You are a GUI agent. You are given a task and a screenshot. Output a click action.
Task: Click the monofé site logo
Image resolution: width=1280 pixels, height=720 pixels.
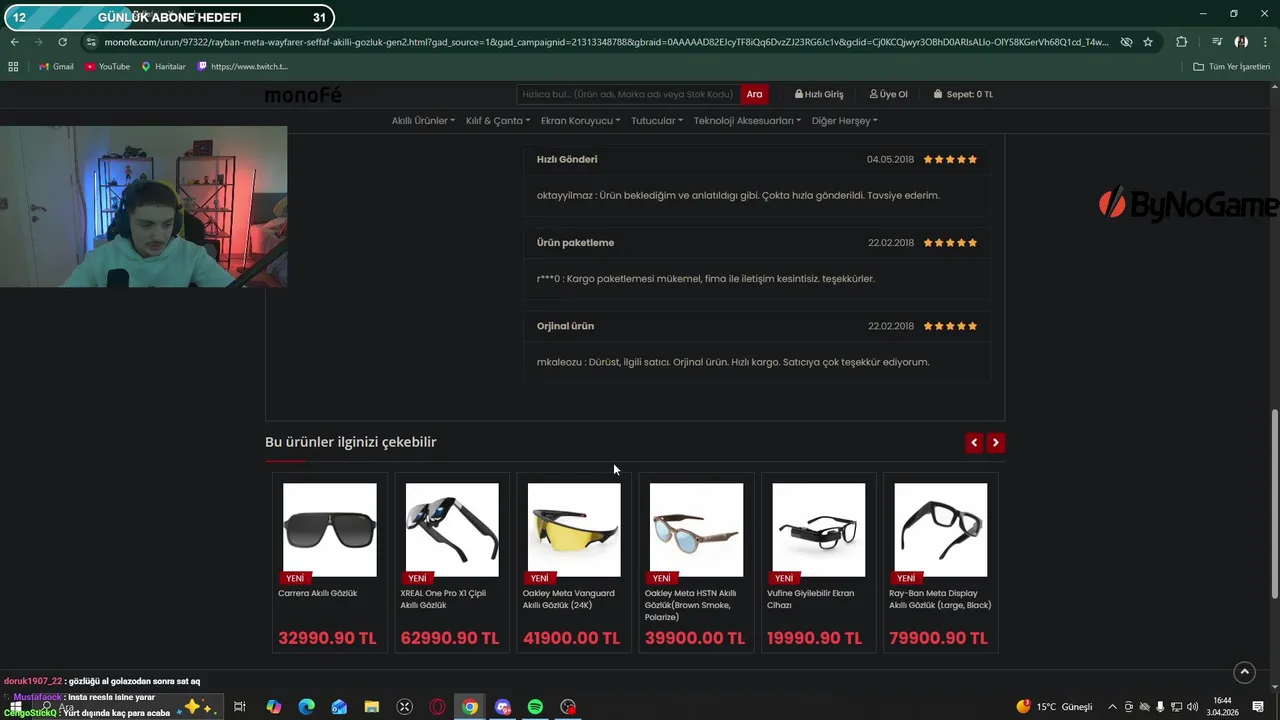click(x=303, y=95)
